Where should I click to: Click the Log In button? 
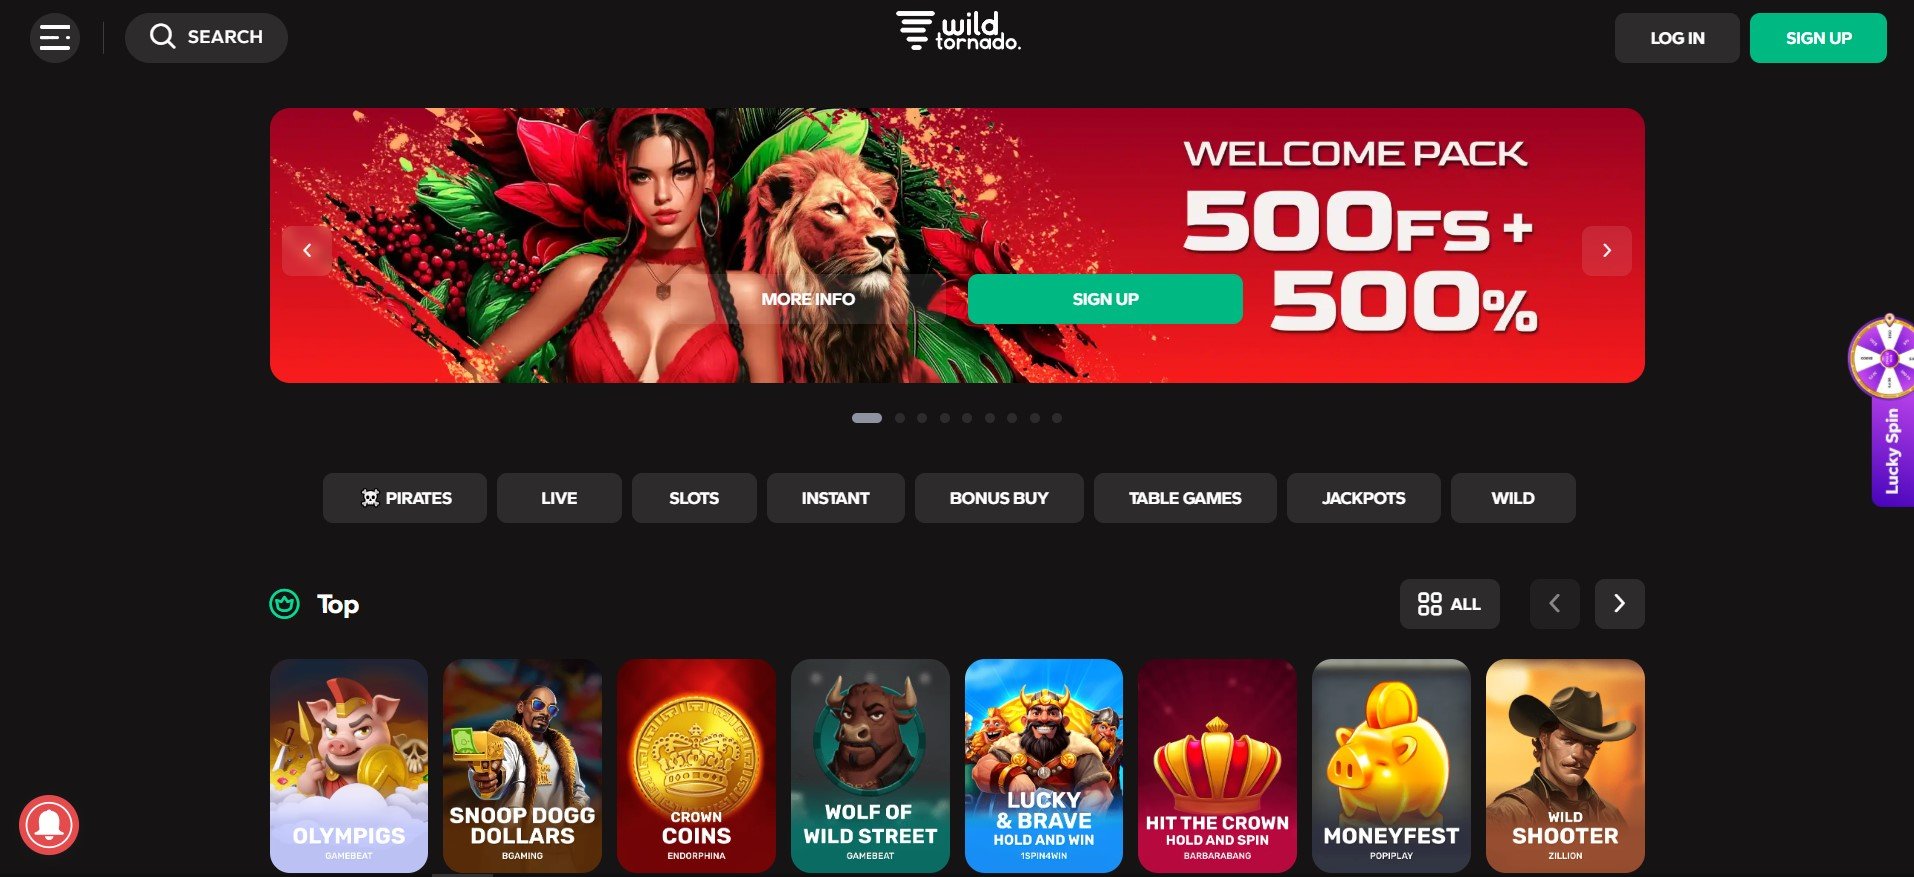[1677, 38]
